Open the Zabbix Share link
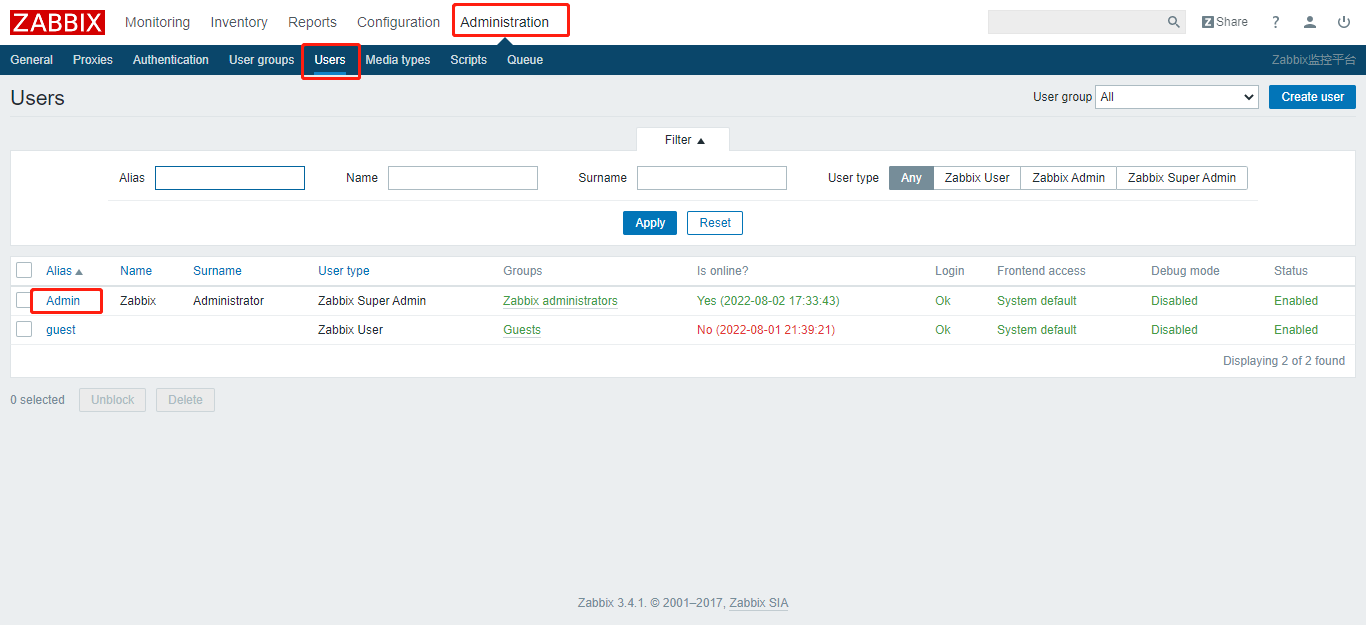Image resolution: width=1366 pixels, height=625 pixels. [x=1225, y=22]
